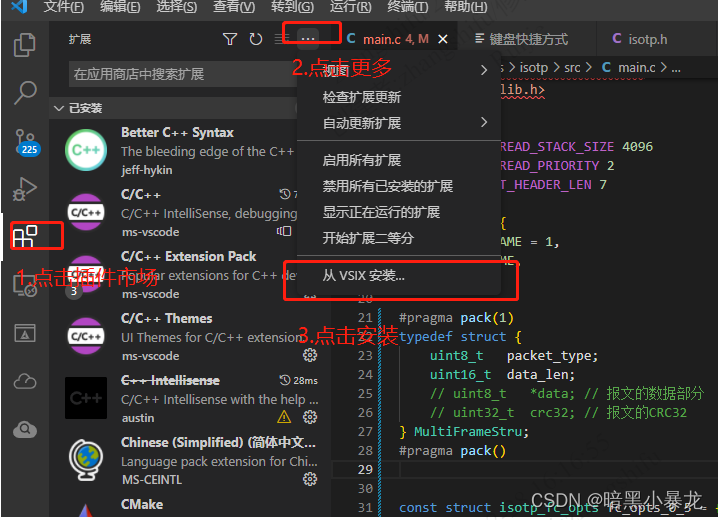Select 开始扩展二等分 entry

(399, 238)
